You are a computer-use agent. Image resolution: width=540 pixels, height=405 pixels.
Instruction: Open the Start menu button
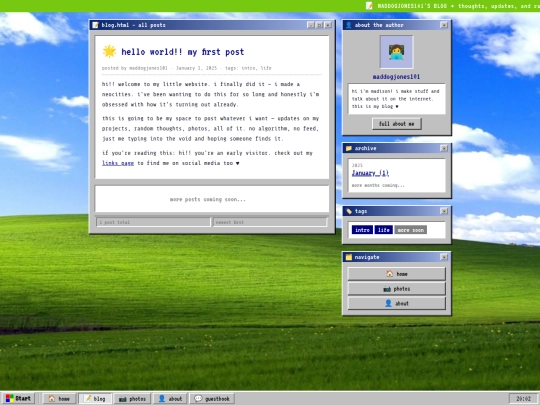(x=18, y=398)
